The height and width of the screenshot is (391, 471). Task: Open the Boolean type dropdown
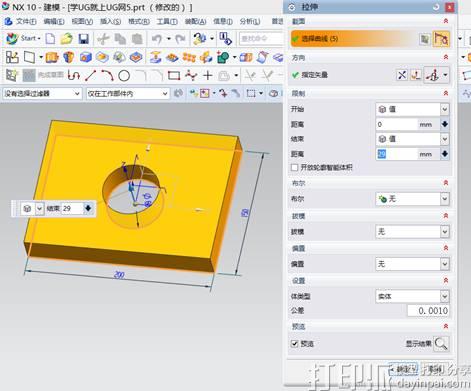point(412,199)
